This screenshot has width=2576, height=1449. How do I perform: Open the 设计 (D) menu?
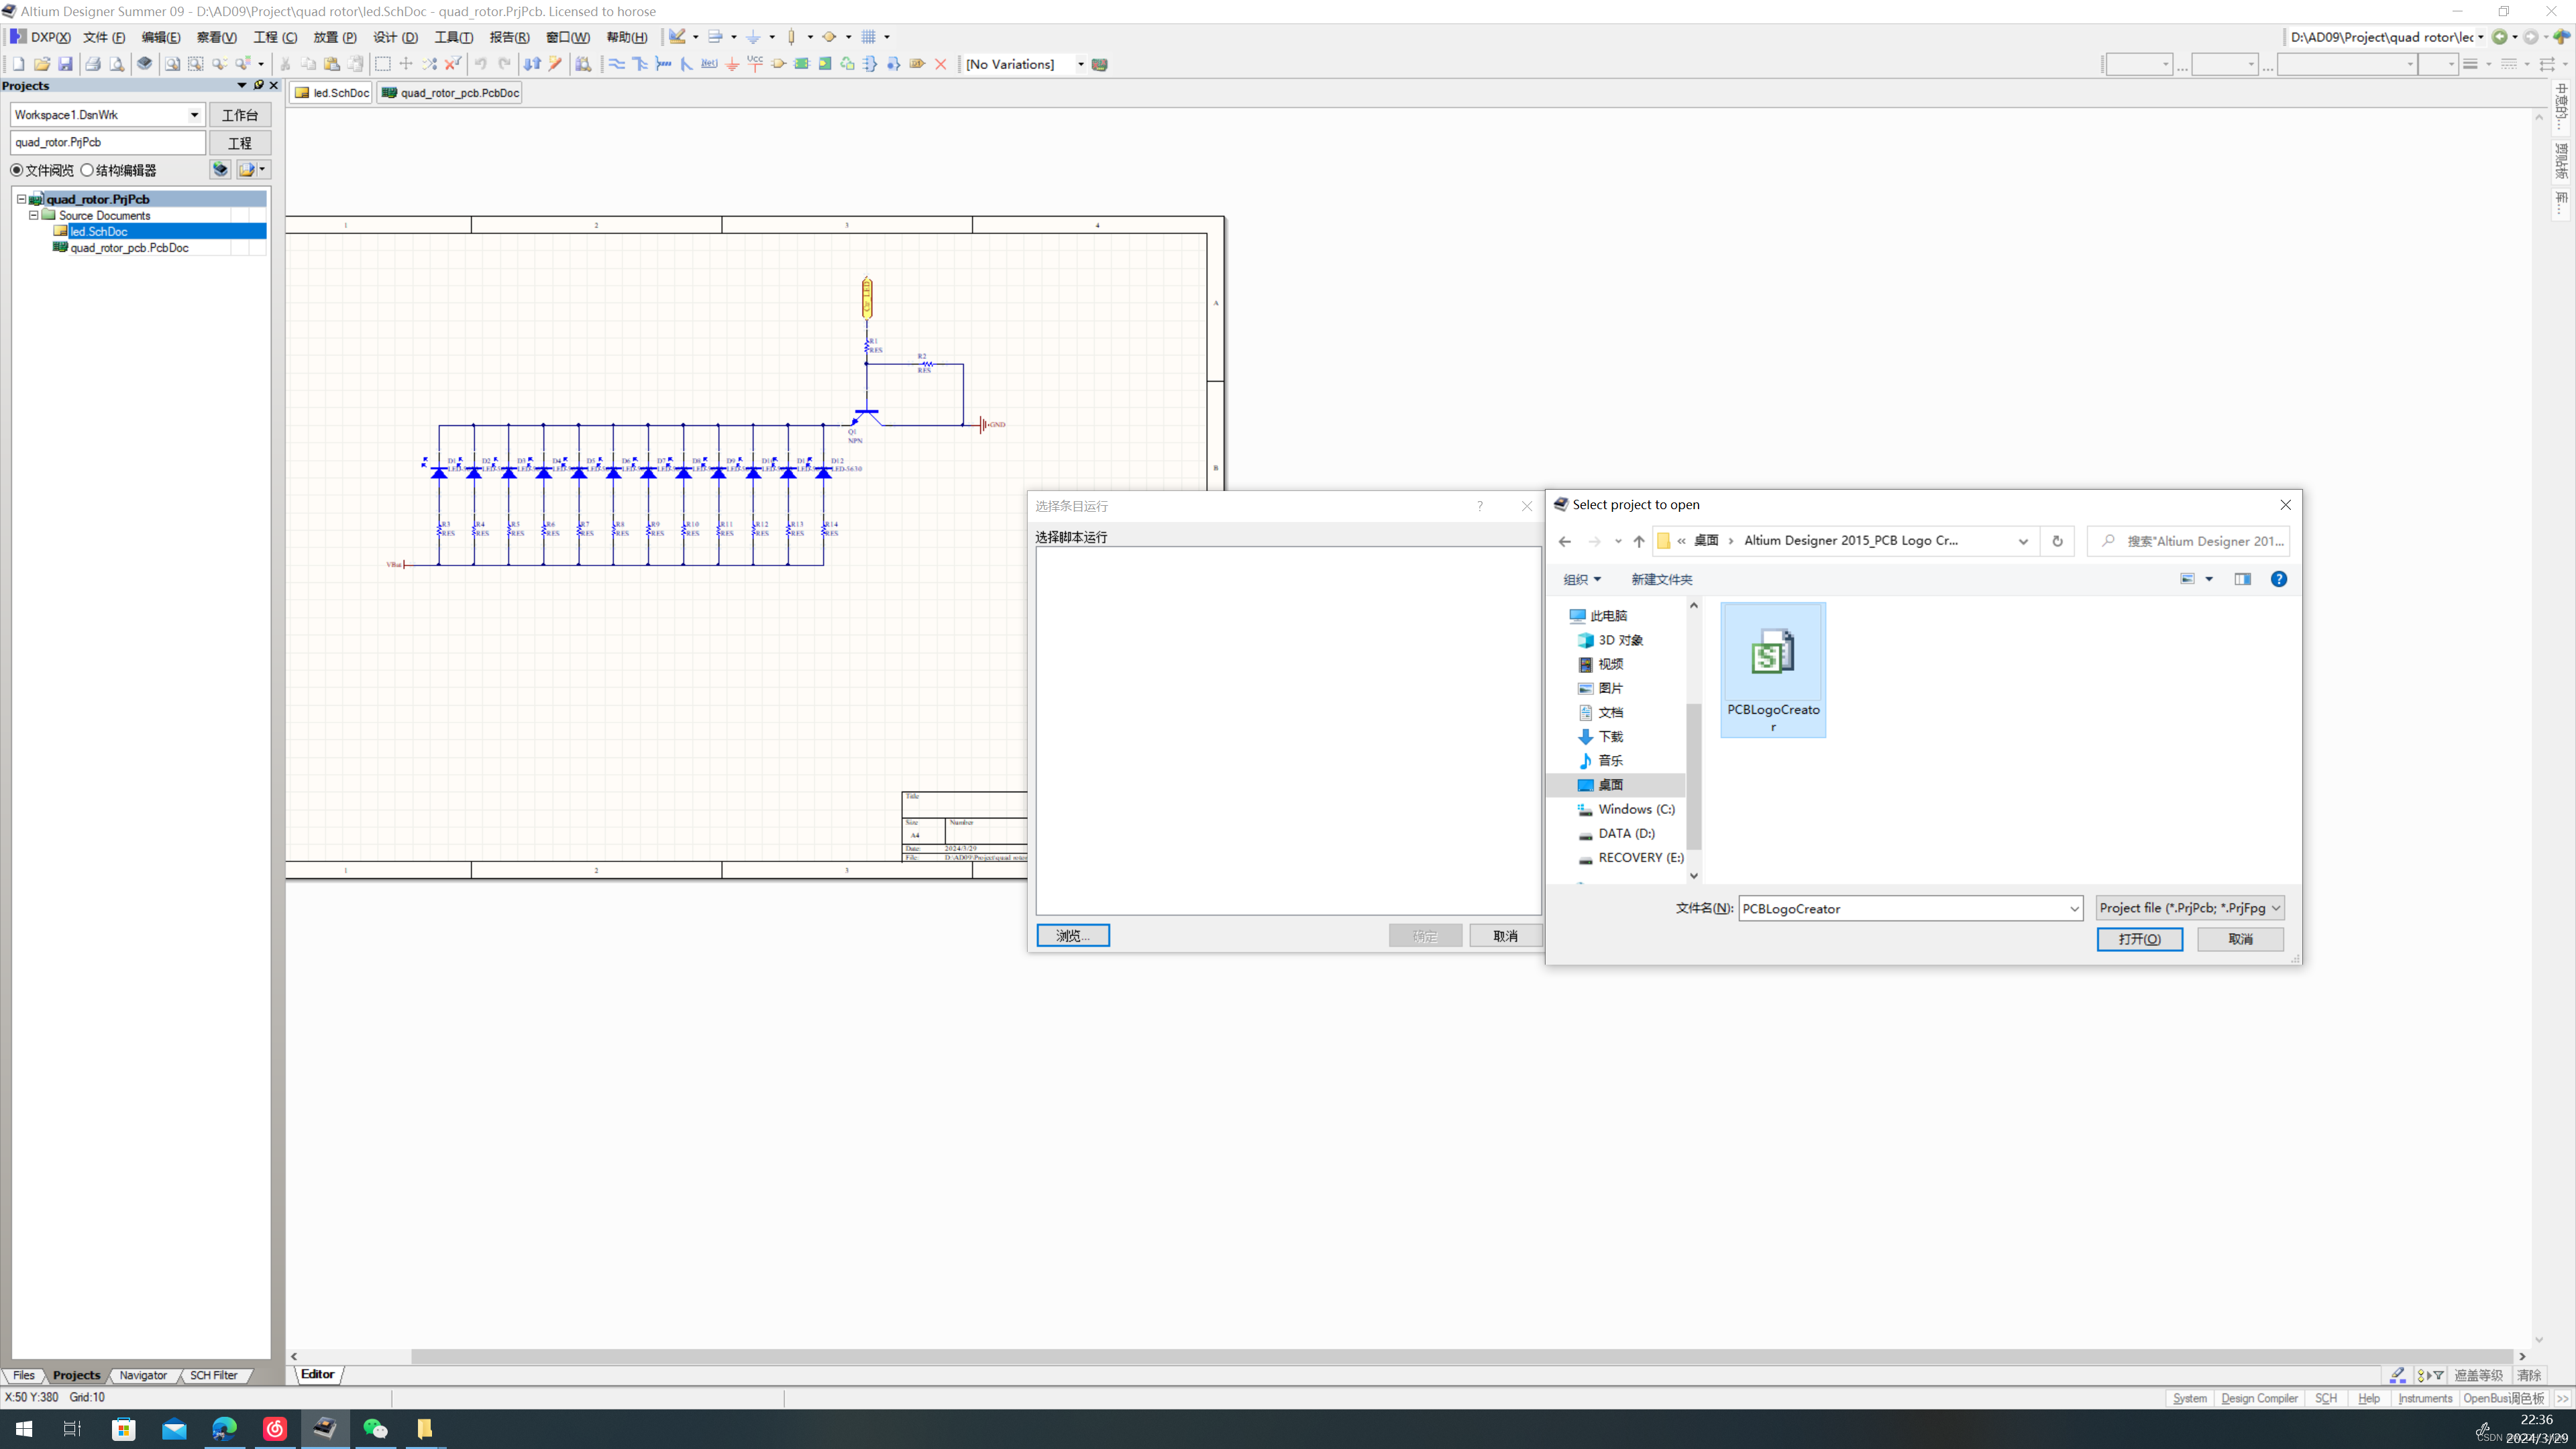395,37
